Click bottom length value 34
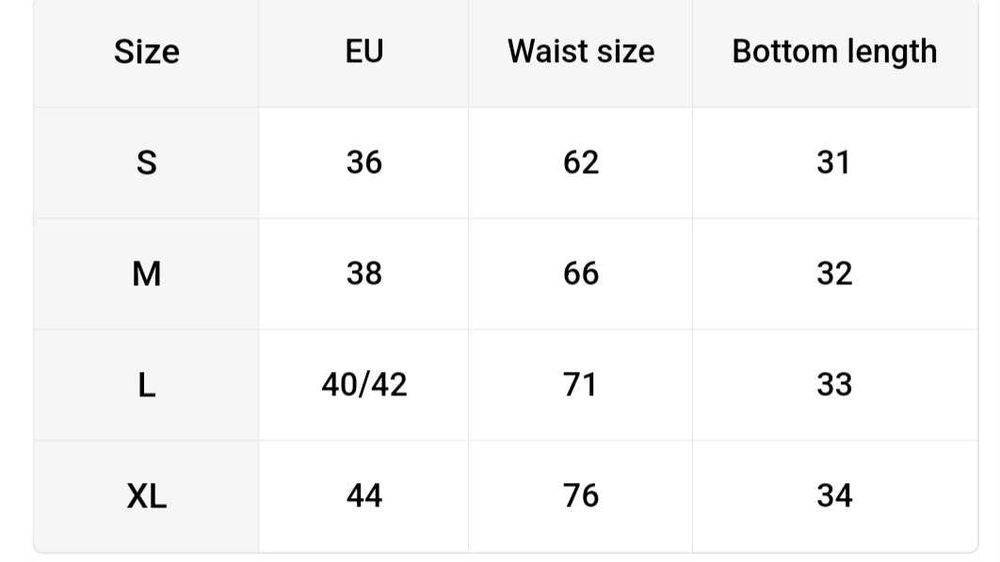Viewport: 1000px width, 562px height. tap(833, 496)
